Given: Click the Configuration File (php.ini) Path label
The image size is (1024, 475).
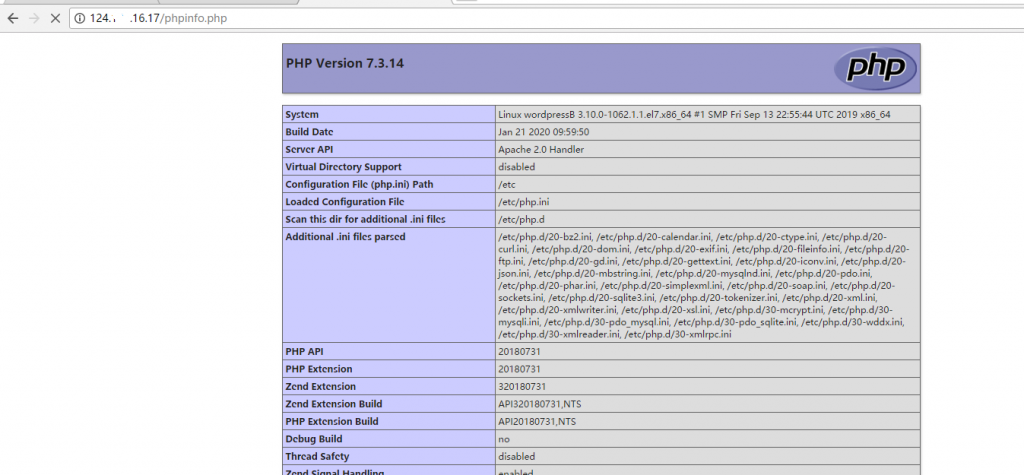Looking at the screenshot, I should click(x=359, y=184).
